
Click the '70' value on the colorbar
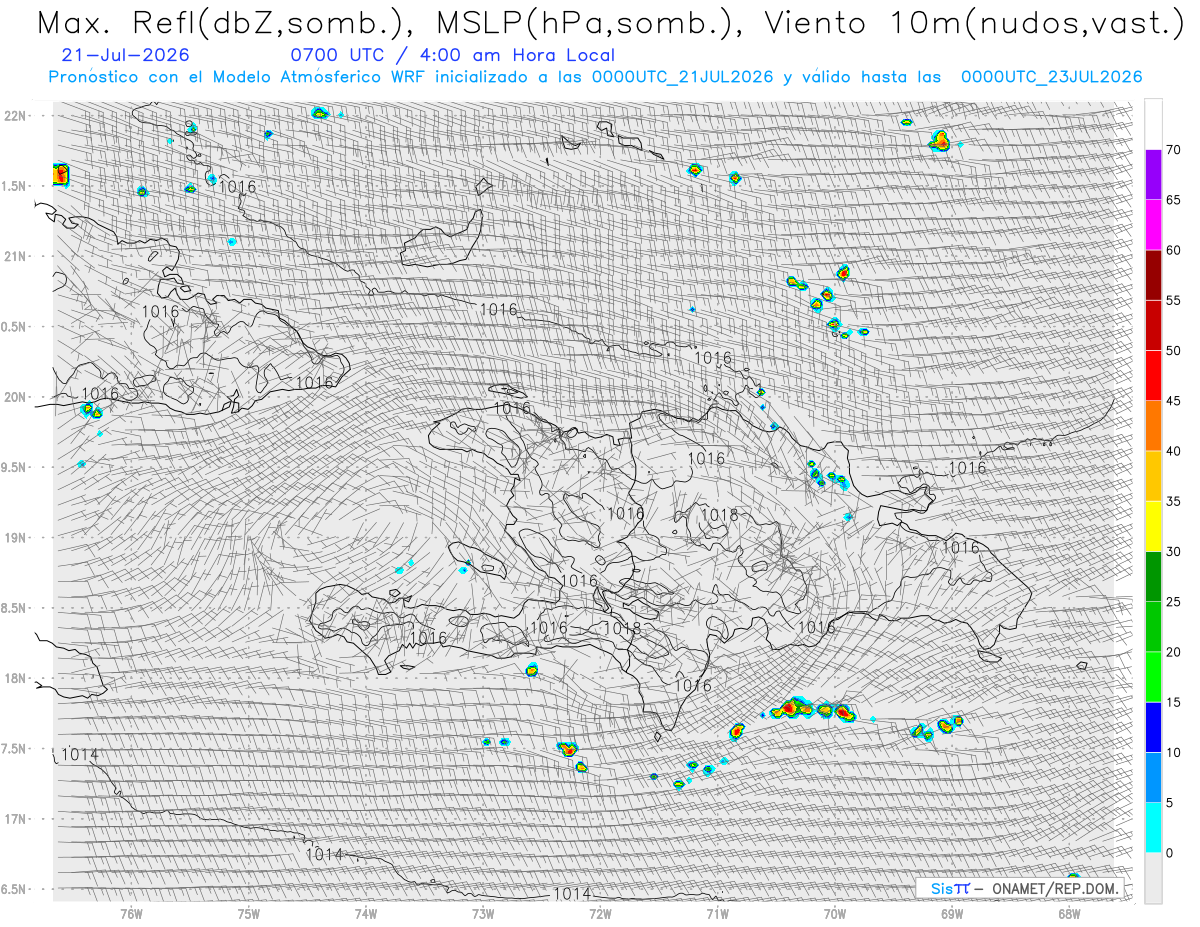click(1173, 150)
